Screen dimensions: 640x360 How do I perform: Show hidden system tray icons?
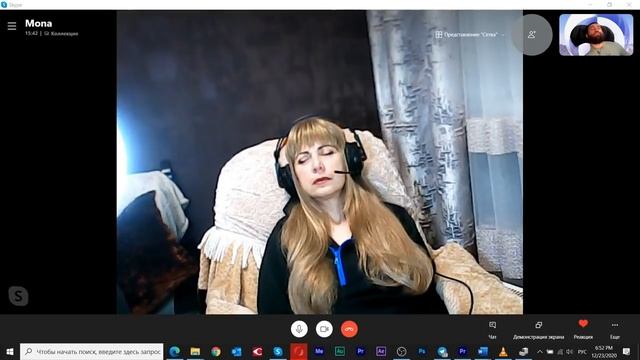click(540, 351)
